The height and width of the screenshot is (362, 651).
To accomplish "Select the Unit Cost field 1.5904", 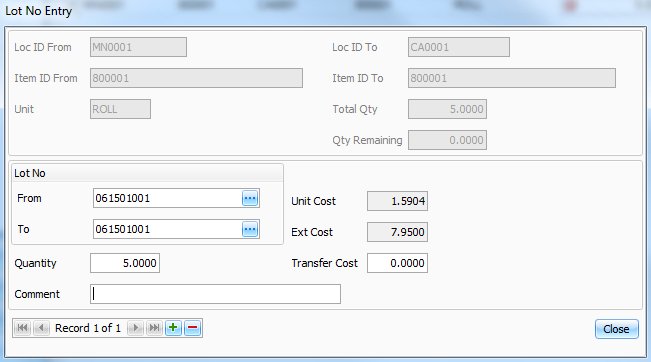I will (x=397, y=201).
